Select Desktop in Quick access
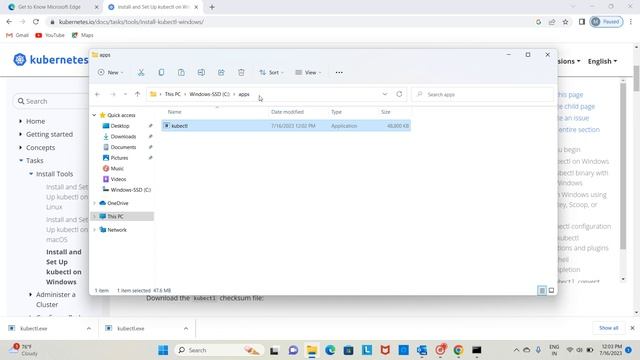640x360 pixels. pos(120,126)
